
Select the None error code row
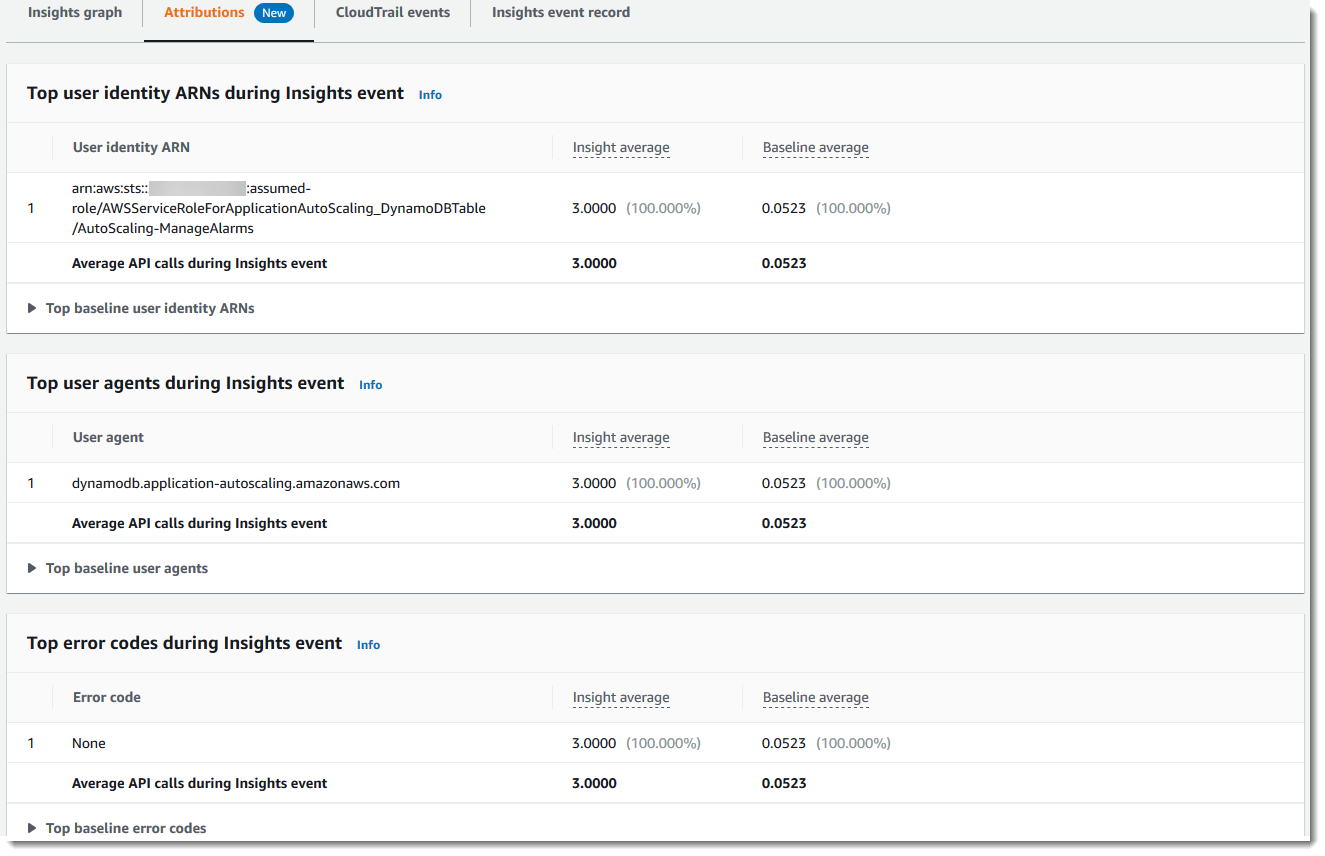[89, 743]
